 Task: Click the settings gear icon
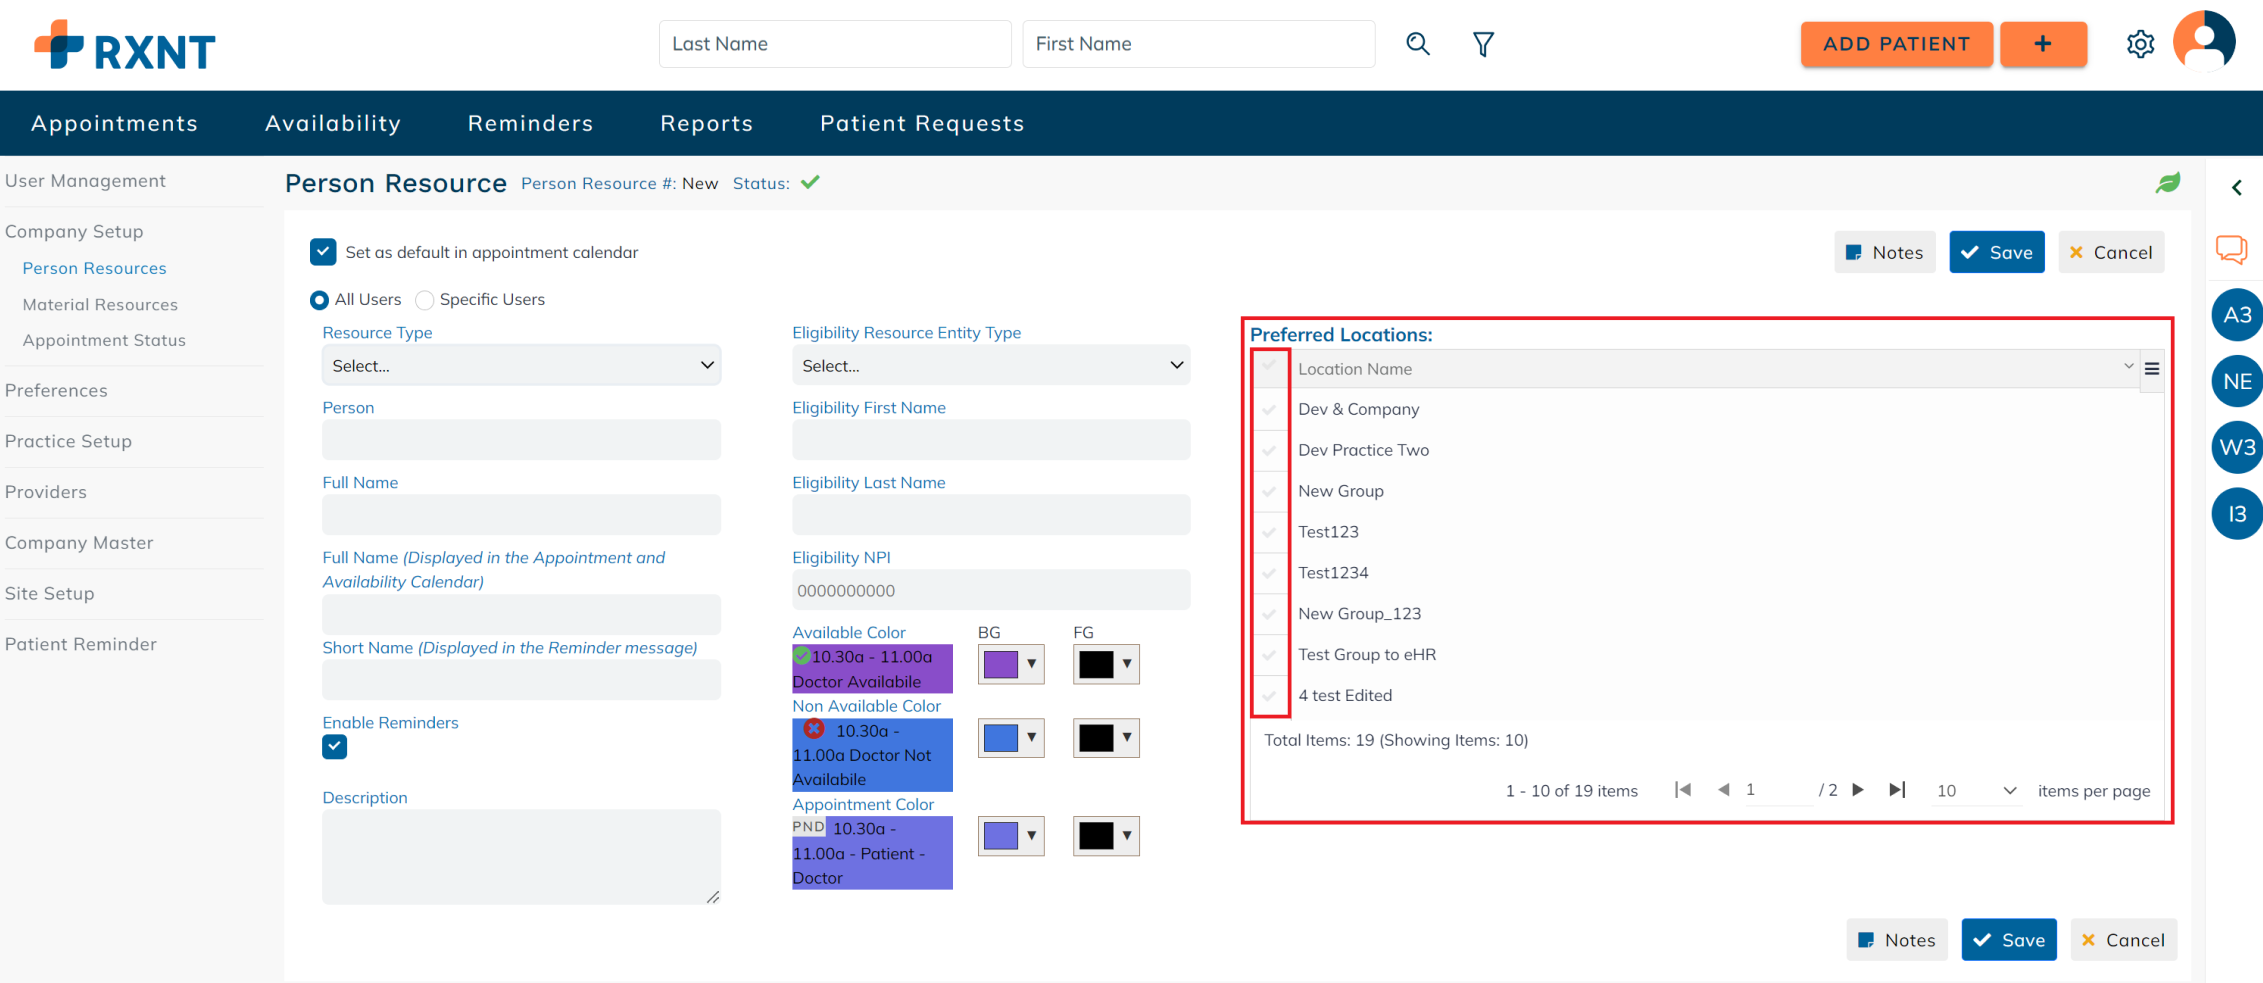click(2140, 44)
